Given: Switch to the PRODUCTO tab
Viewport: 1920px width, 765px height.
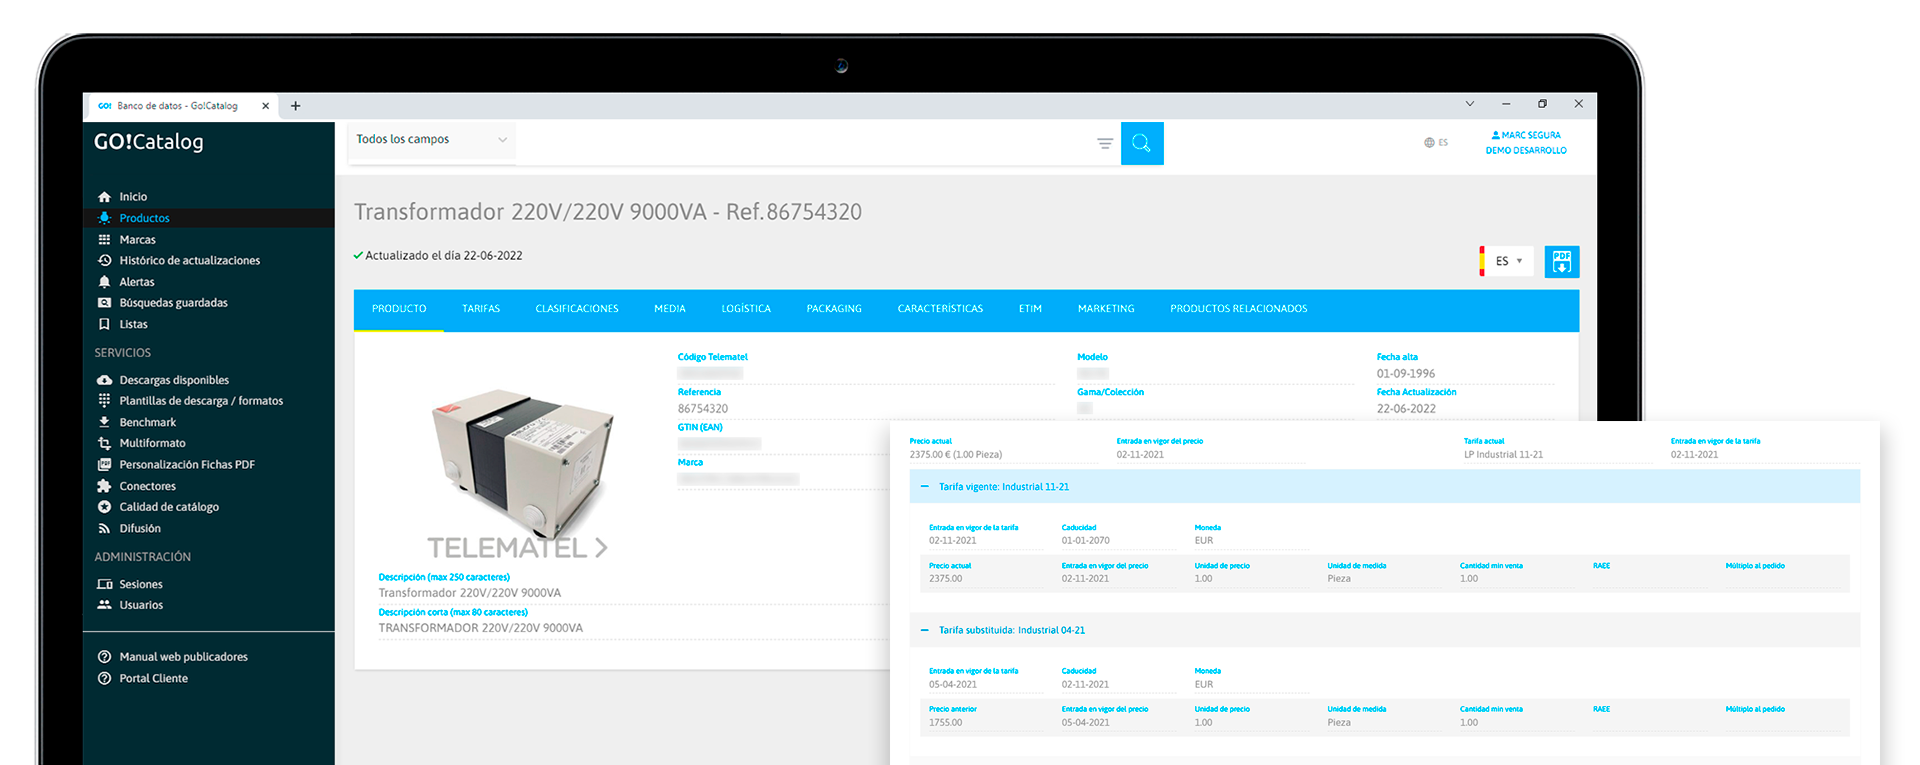Looking at the screenshot, I should click(399, 309).
